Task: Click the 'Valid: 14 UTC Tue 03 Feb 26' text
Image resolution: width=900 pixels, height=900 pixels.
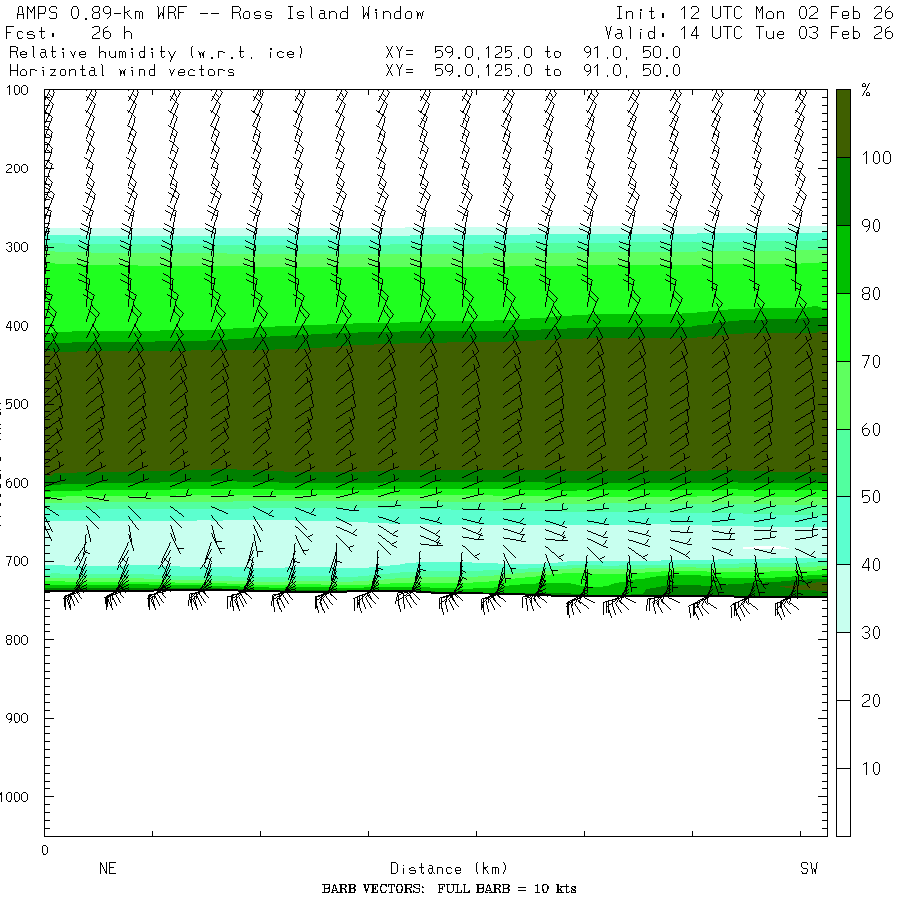Action: point(748,33)
